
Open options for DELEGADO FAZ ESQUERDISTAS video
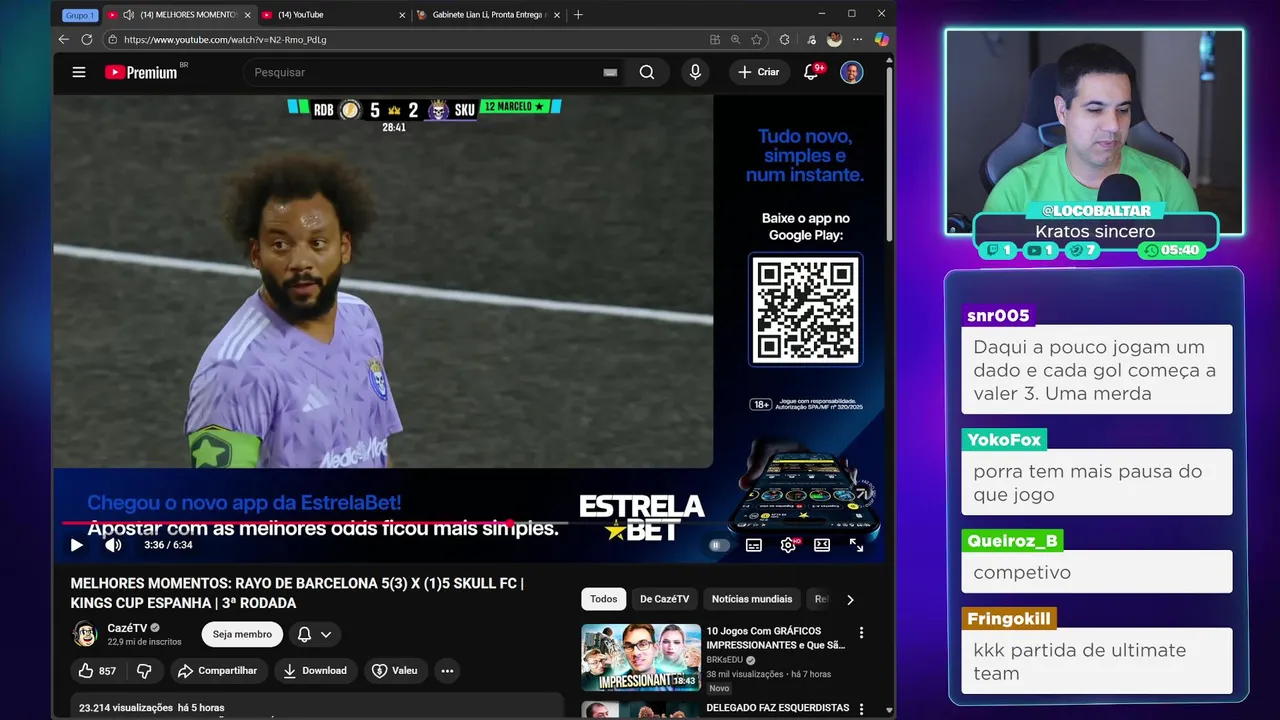[x=861, y=709]
